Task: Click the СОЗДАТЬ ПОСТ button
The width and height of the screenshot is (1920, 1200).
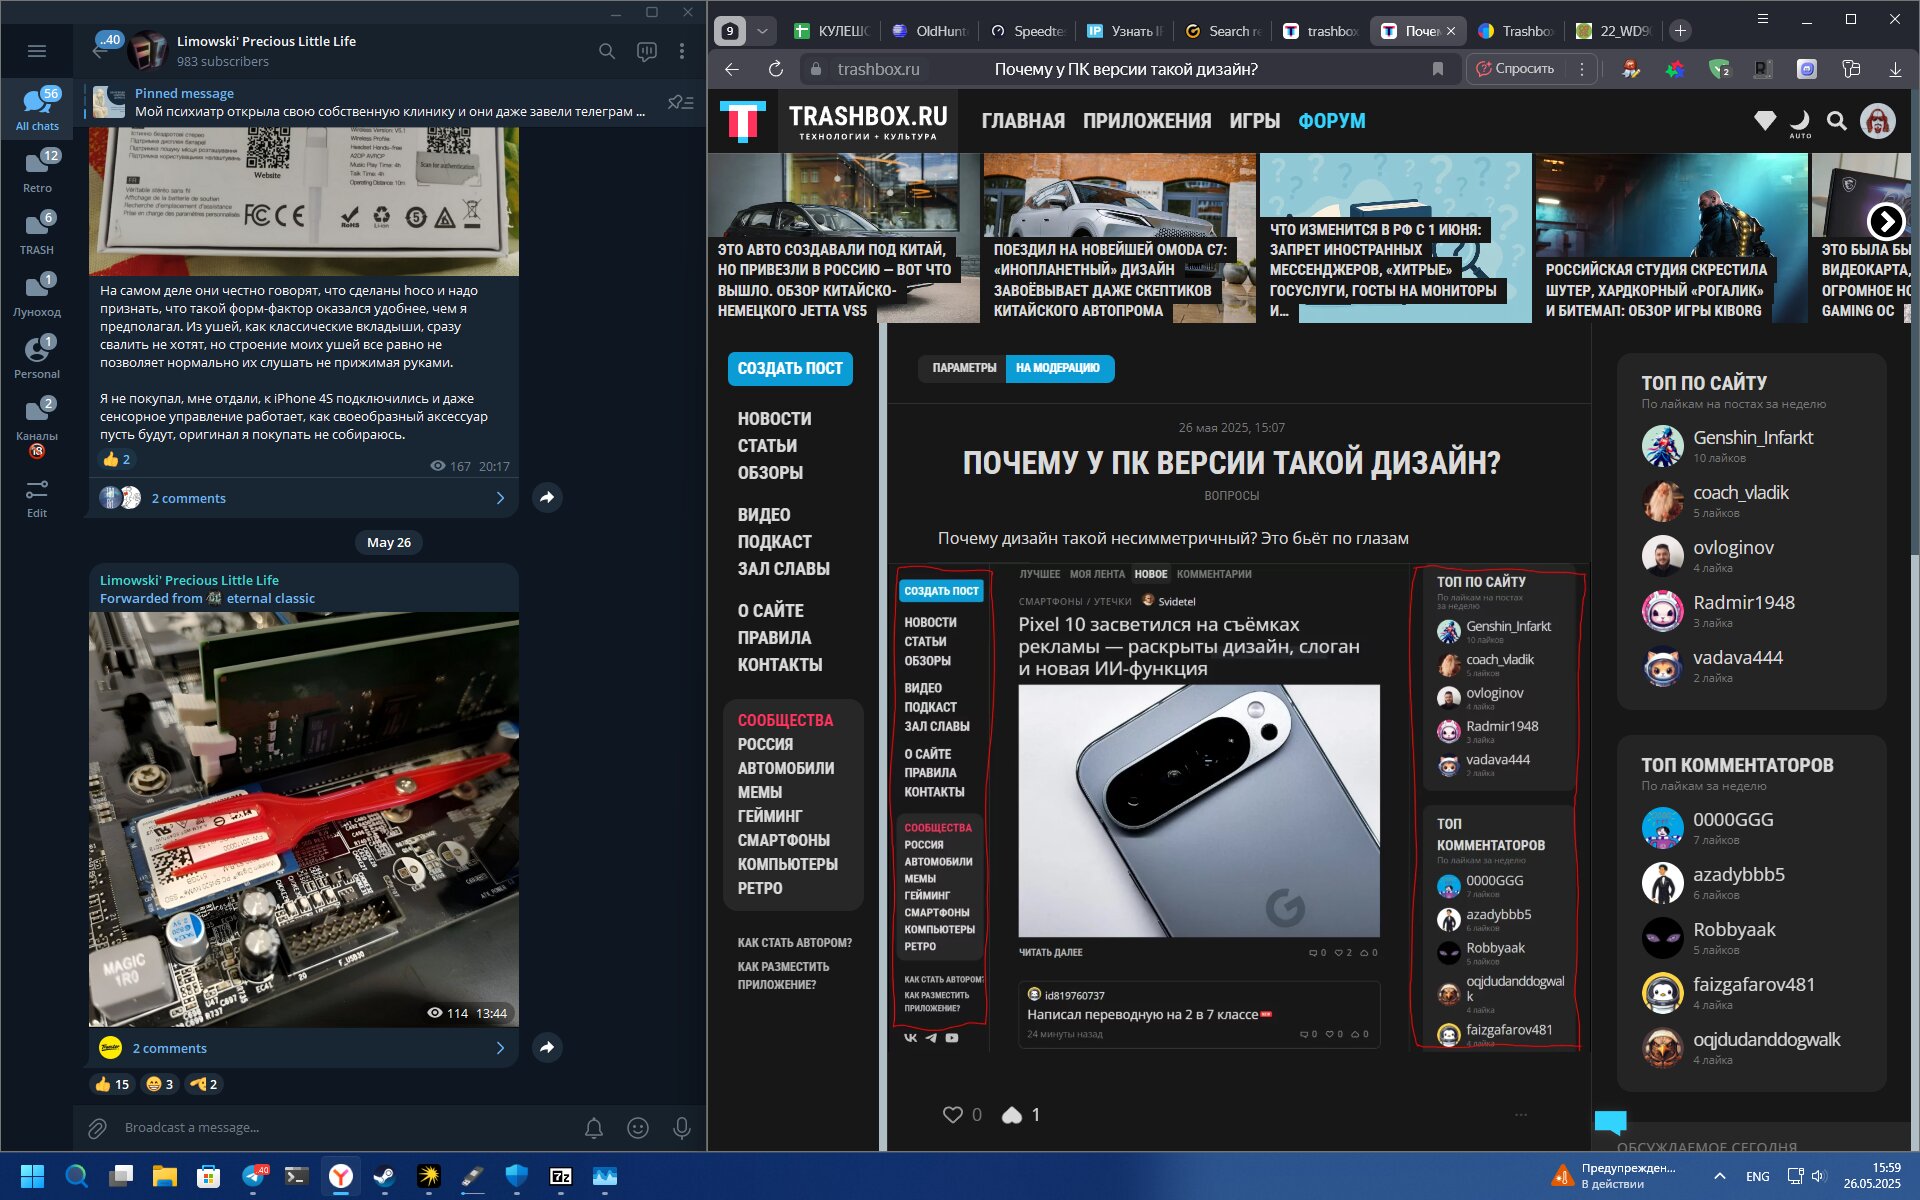Action: point(790,368)
